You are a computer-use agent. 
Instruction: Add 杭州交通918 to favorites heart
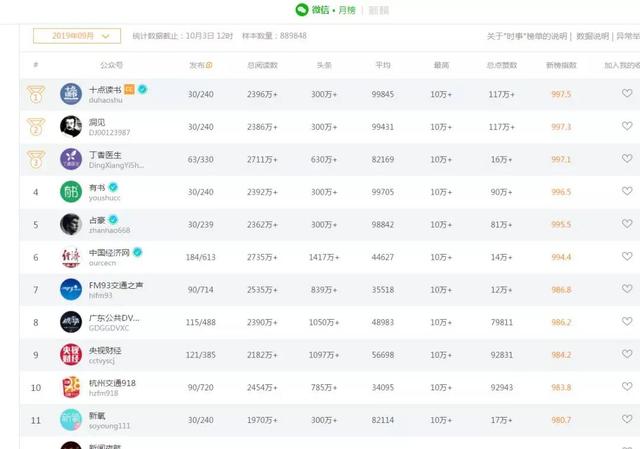(627, 386)
